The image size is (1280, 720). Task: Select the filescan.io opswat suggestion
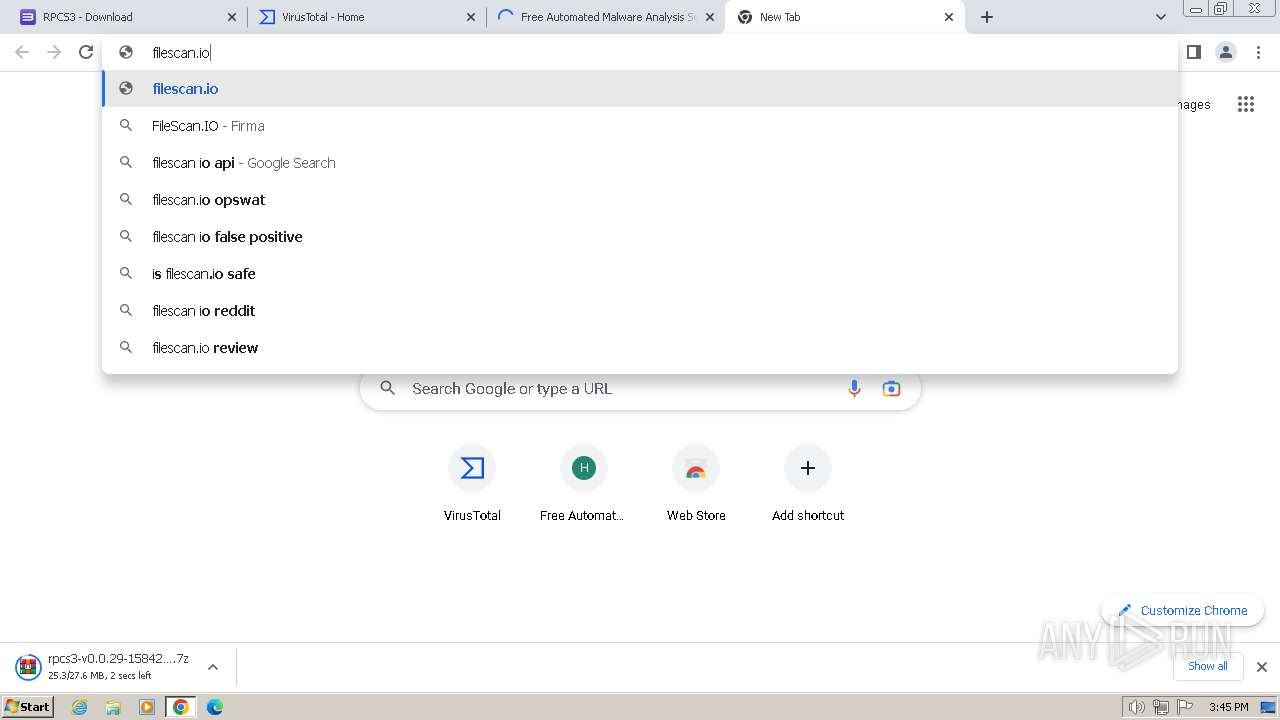tap(640, 200)
